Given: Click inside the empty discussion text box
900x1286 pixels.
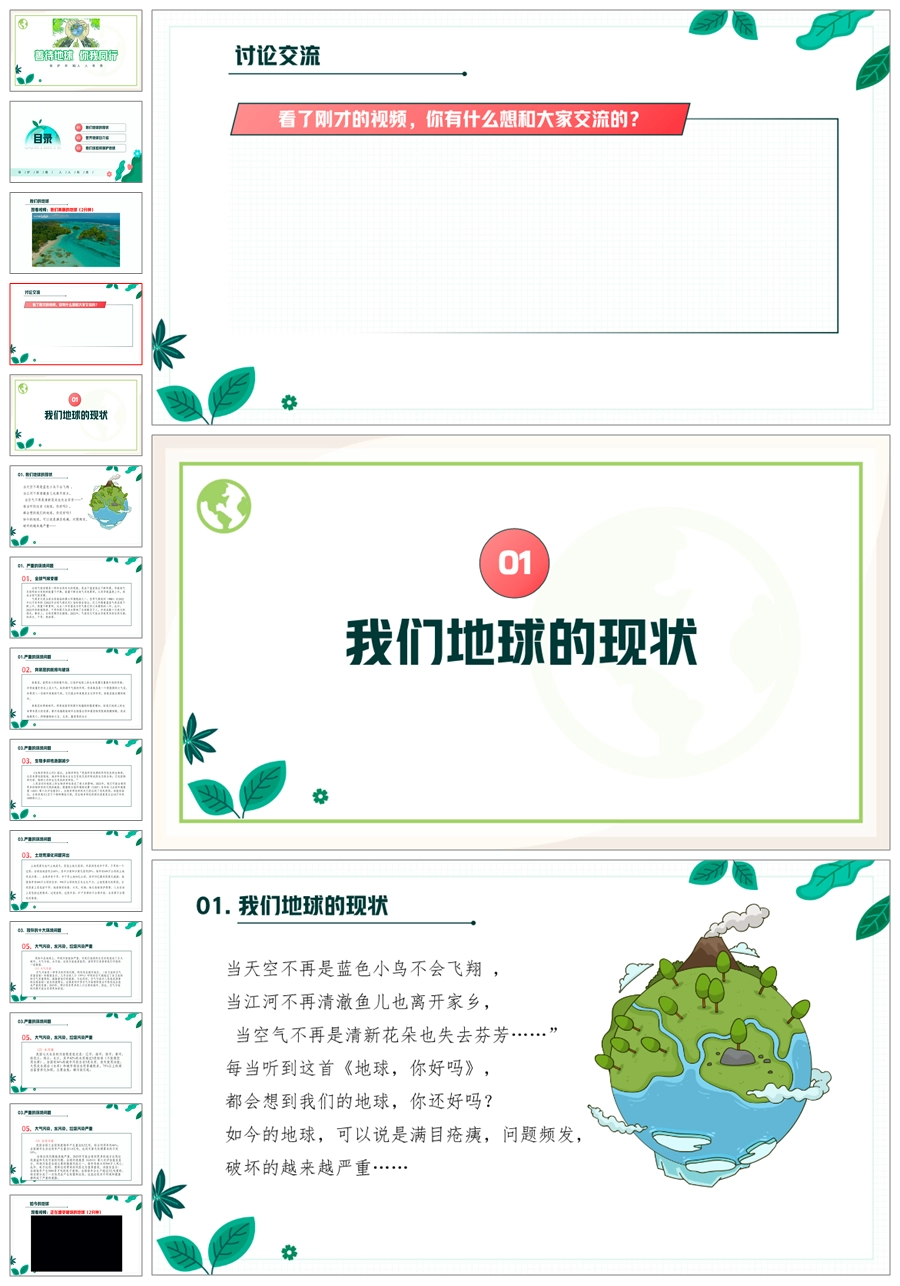Looking at the screenshot, I should [535, 235].
